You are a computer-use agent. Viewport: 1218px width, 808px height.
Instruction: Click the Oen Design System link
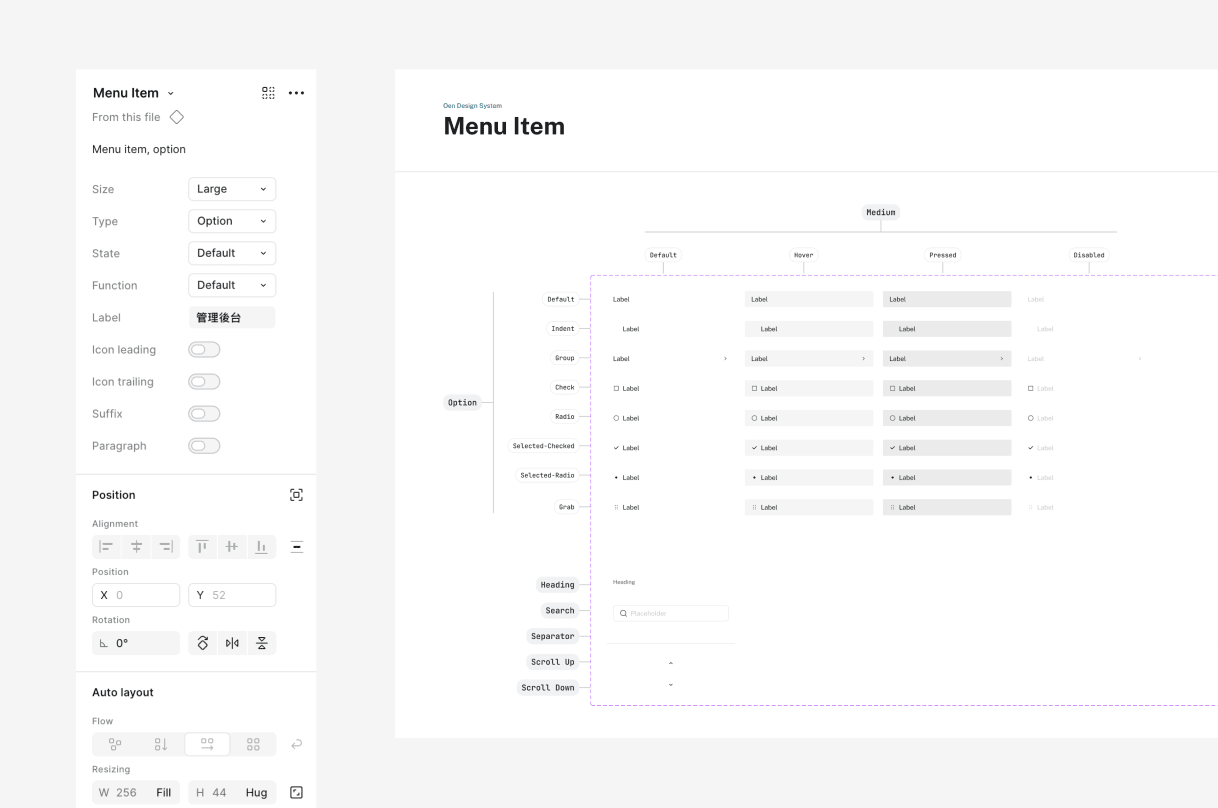pyautogui.click(x=473, y=105)
